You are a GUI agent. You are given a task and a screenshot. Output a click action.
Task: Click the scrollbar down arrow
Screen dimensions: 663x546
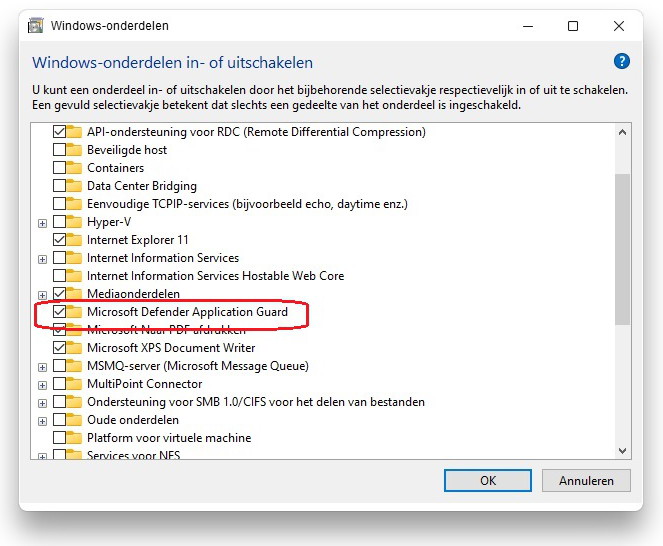622,451
